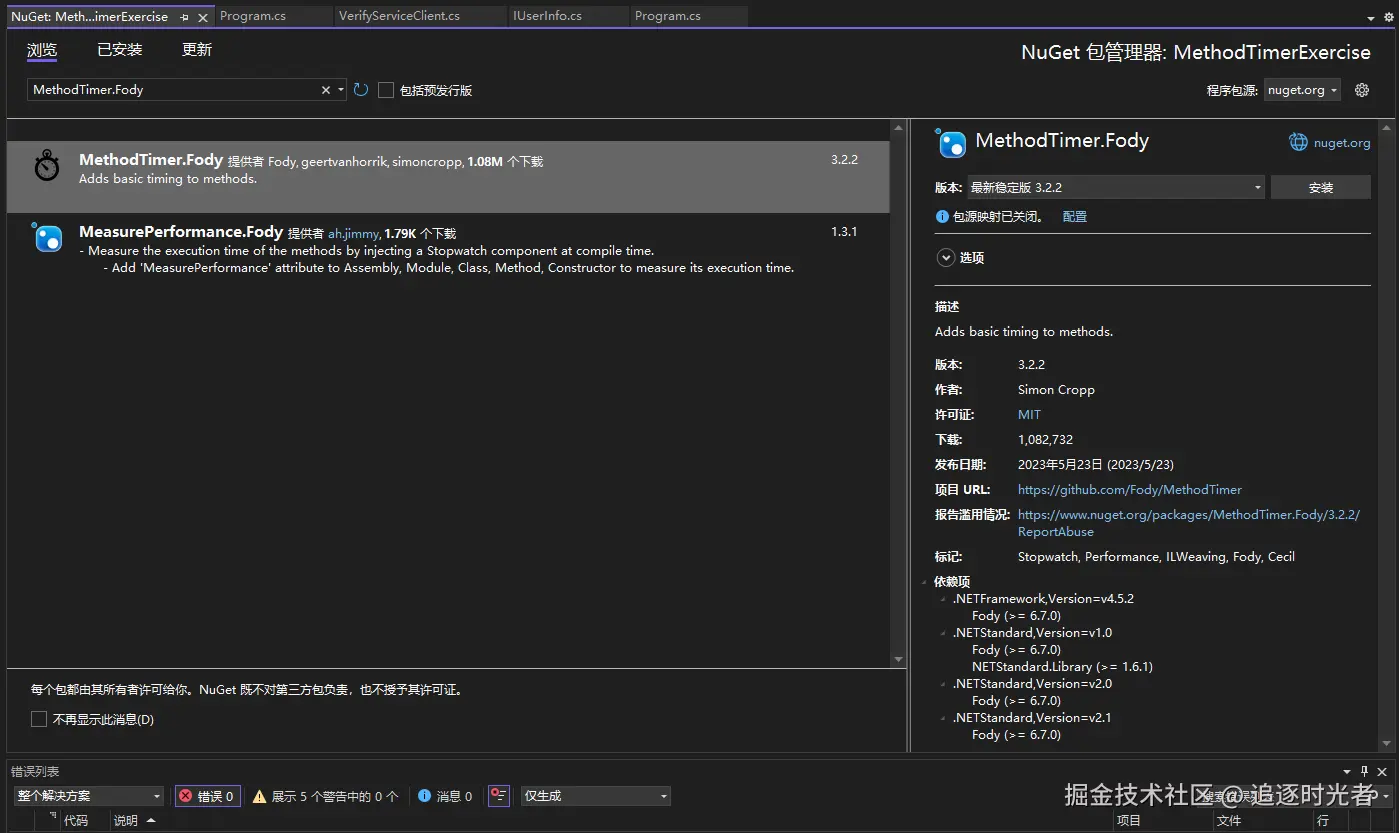Show the open document tabs list dropdown
The height and width of the screenshot is (833, 1399).
coord(1370,18)
